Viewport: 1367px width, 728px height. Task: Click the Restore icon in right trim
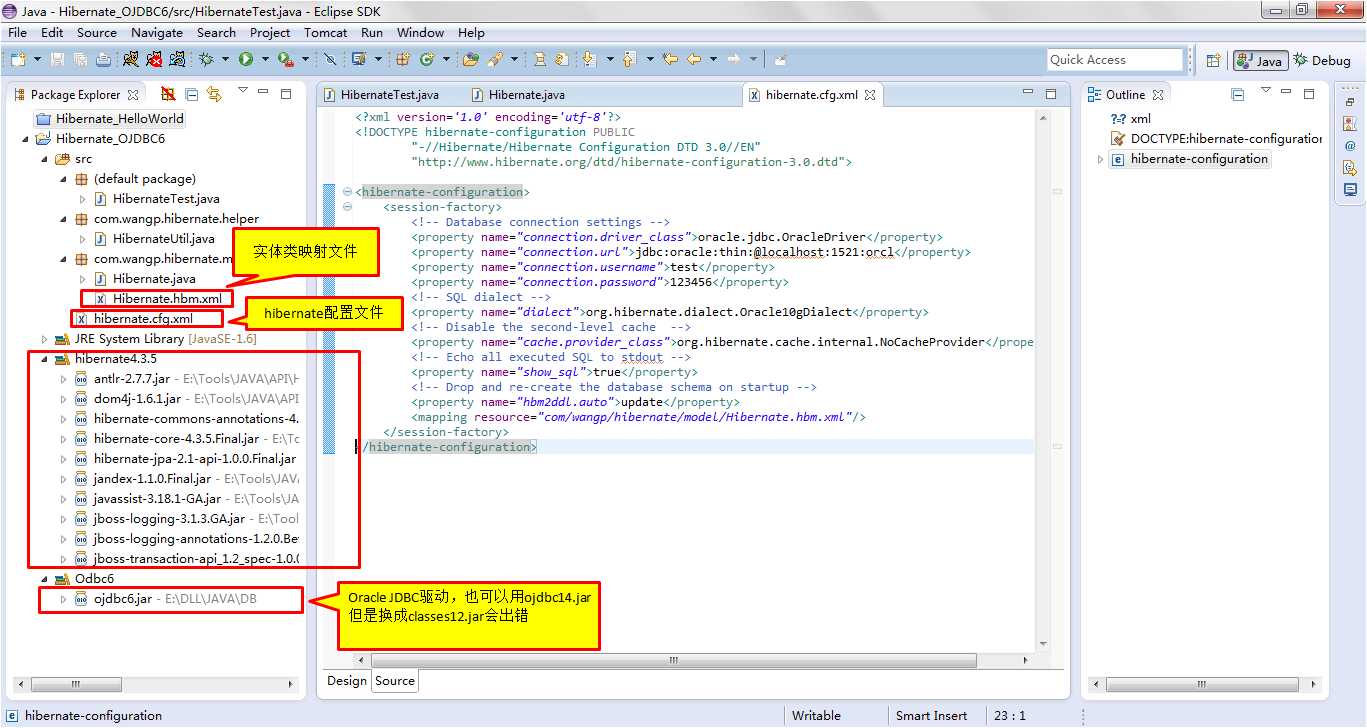click(x=1350, y=102)
